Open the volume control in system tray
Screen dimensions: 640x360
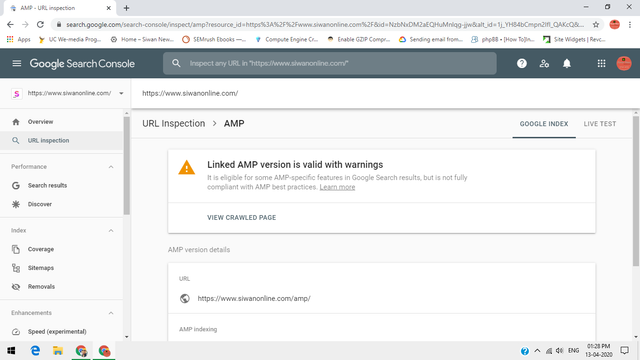click(559, 351)
